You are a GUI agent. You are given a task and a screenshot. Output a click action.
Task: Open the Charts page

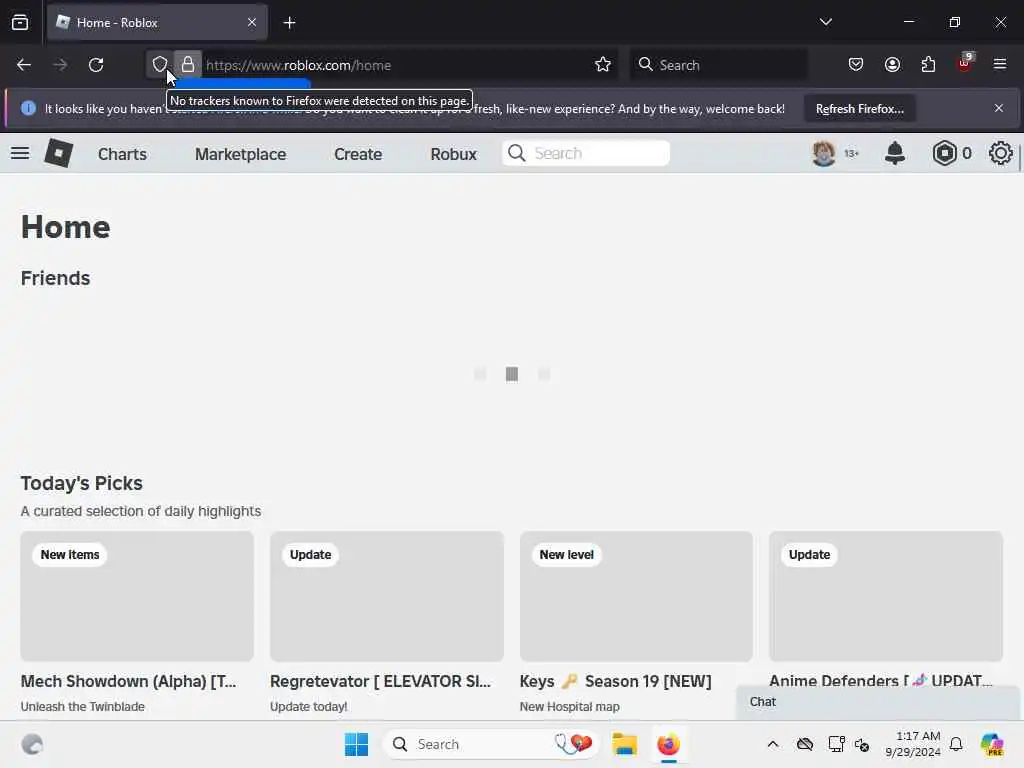(x=122, y=154)
